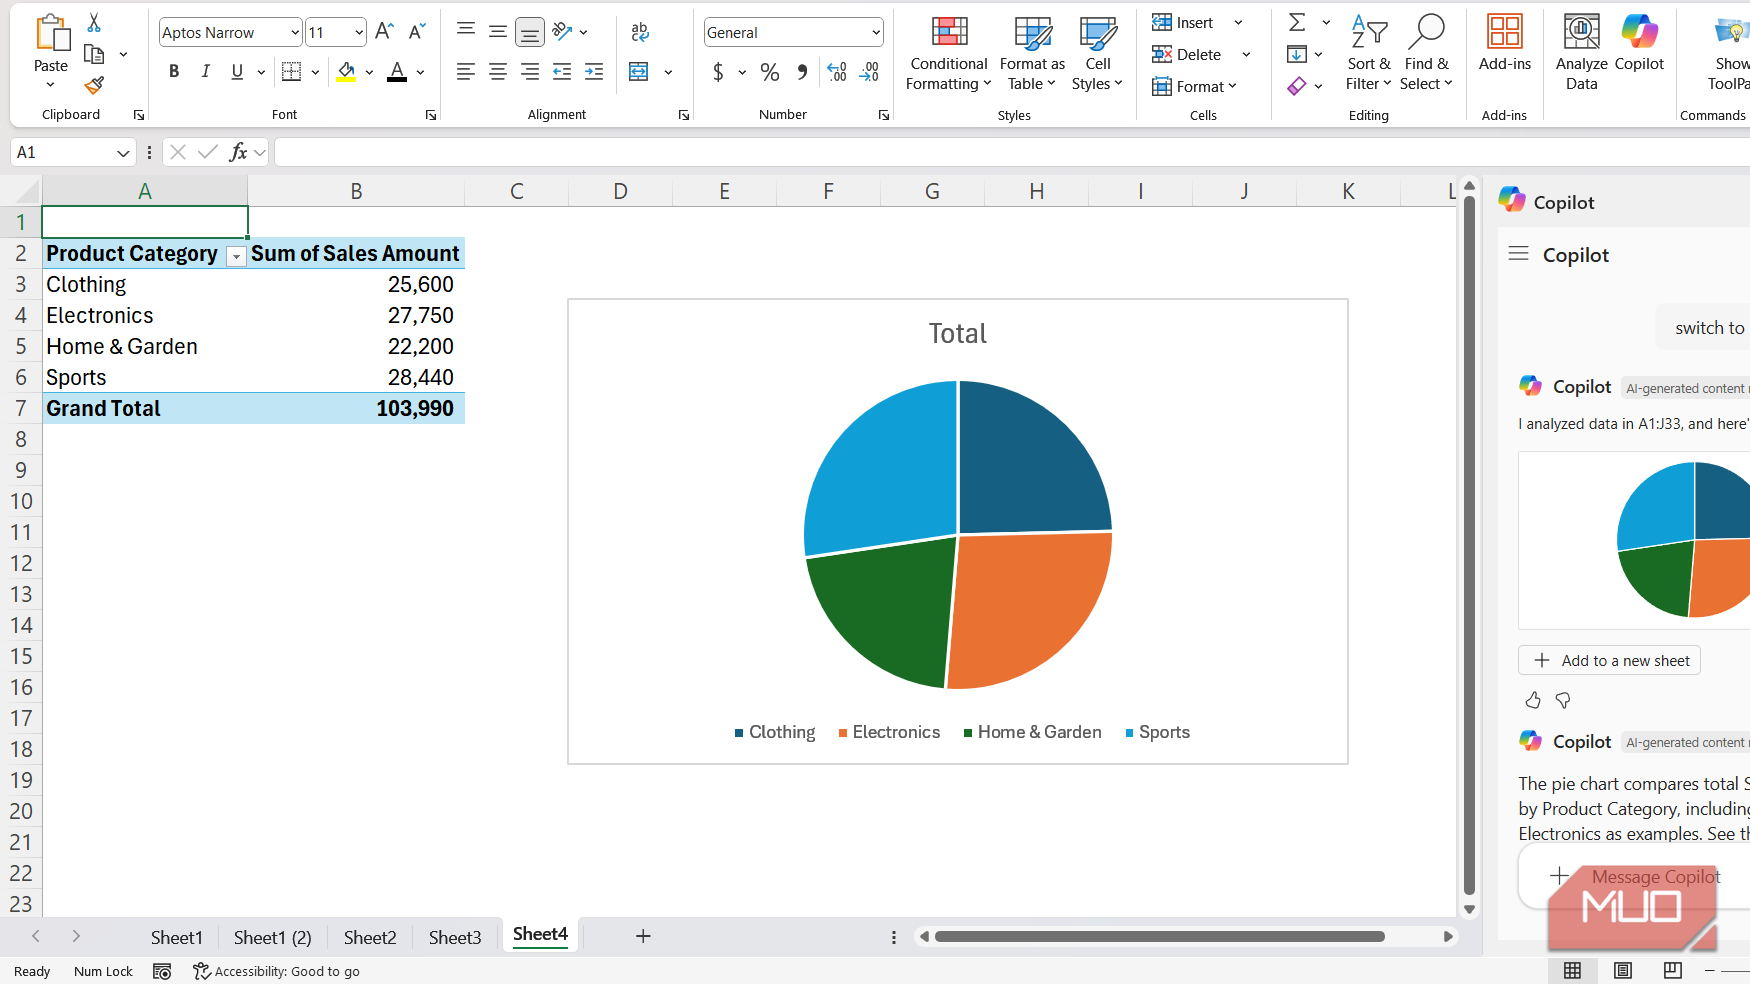1750x985 pixels.
Task: Switch to Sheet3 tab
Action: tap(455, 937)
